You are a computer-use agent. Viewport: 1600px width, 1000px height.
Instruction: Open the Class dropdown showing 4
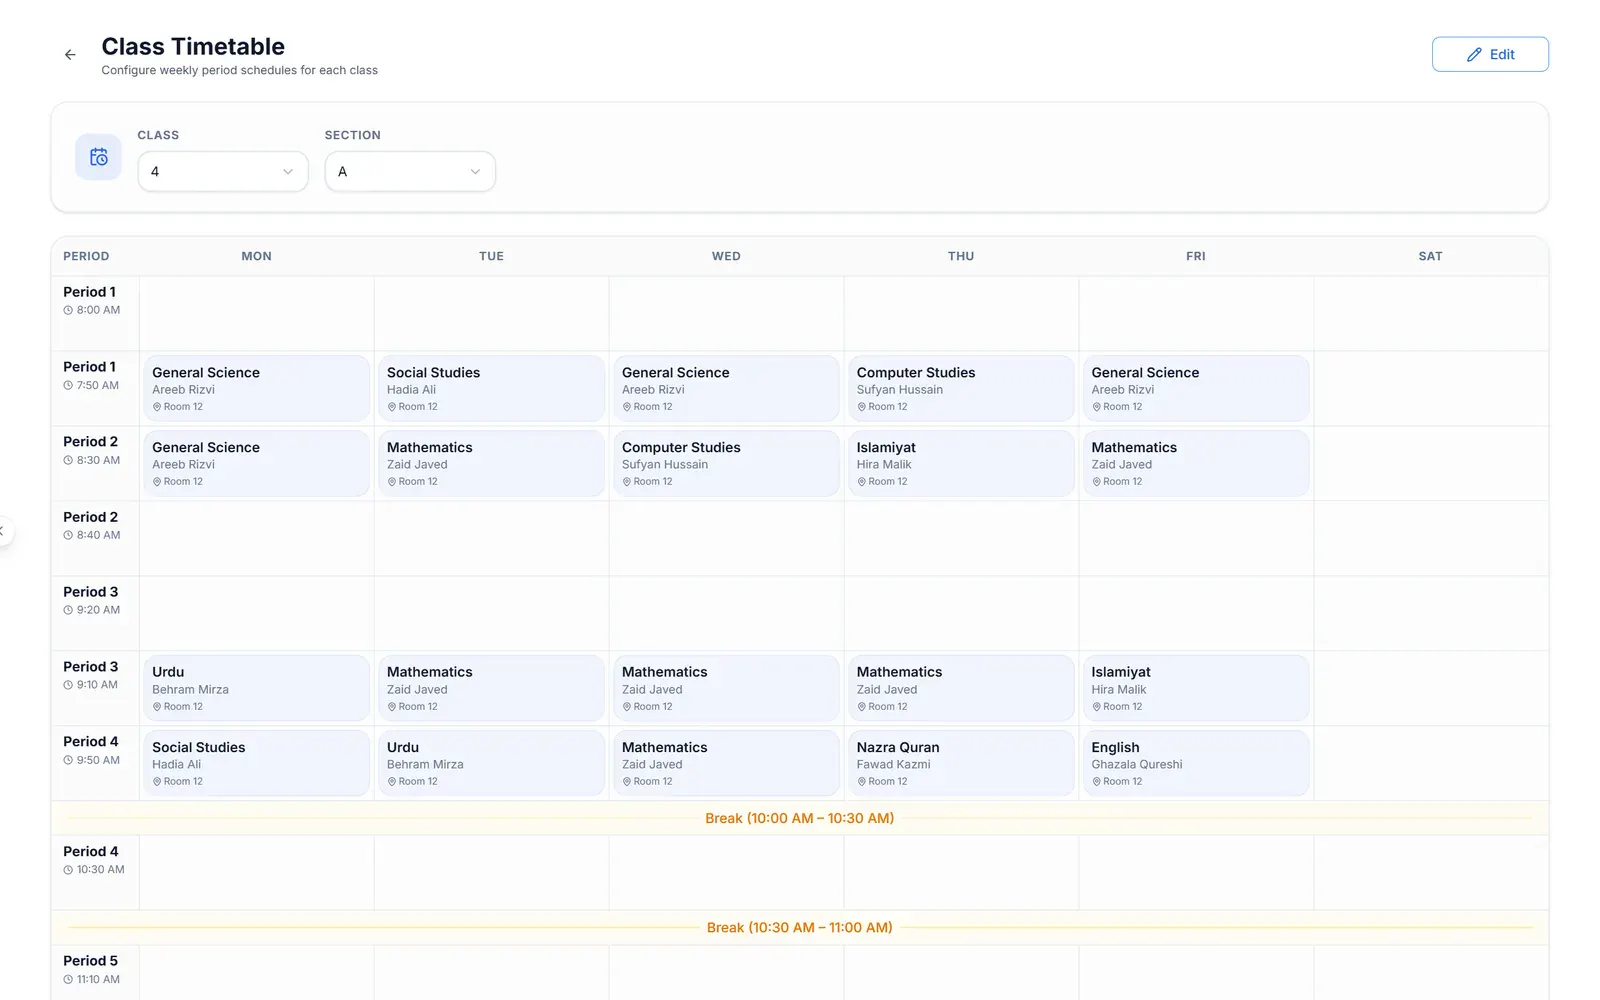click(223, 172)
